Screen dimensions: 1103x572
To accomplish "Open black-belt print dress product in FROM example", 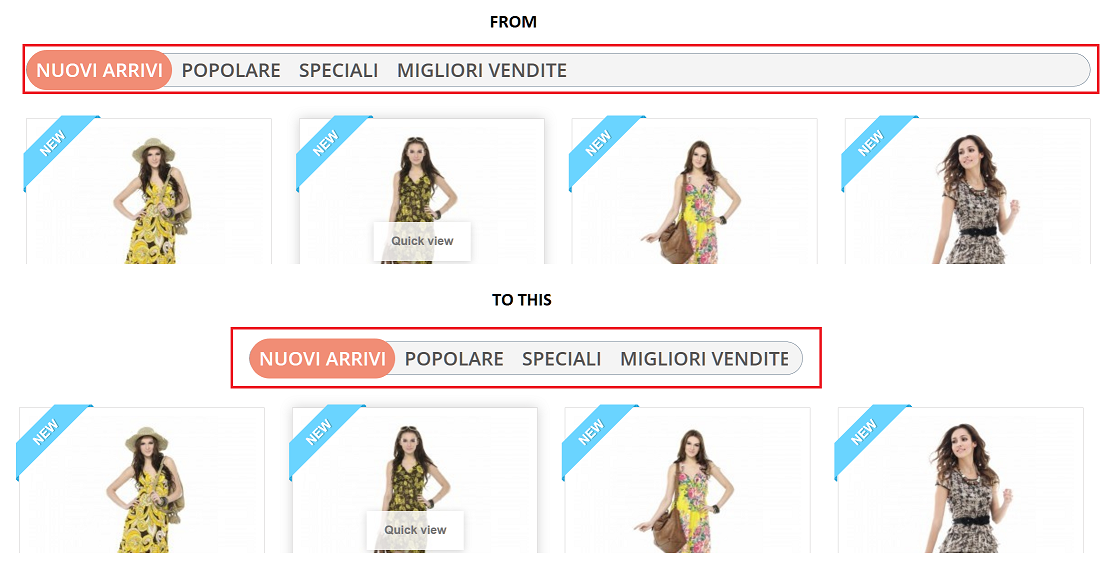I will pyautogui.click(x=967, y=191).
